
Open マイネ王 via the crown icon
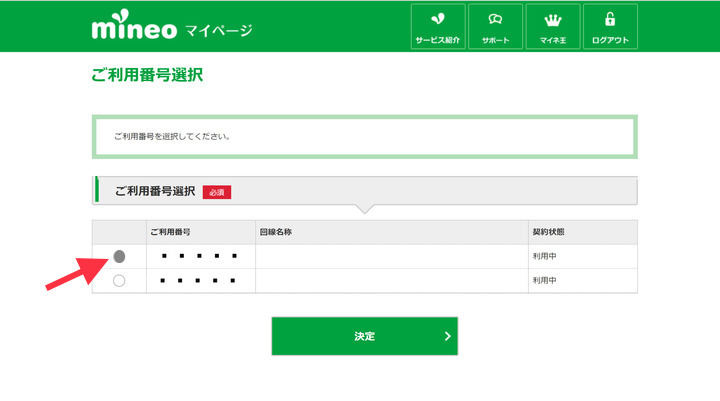pyautogui.click(x=552, y=19)
